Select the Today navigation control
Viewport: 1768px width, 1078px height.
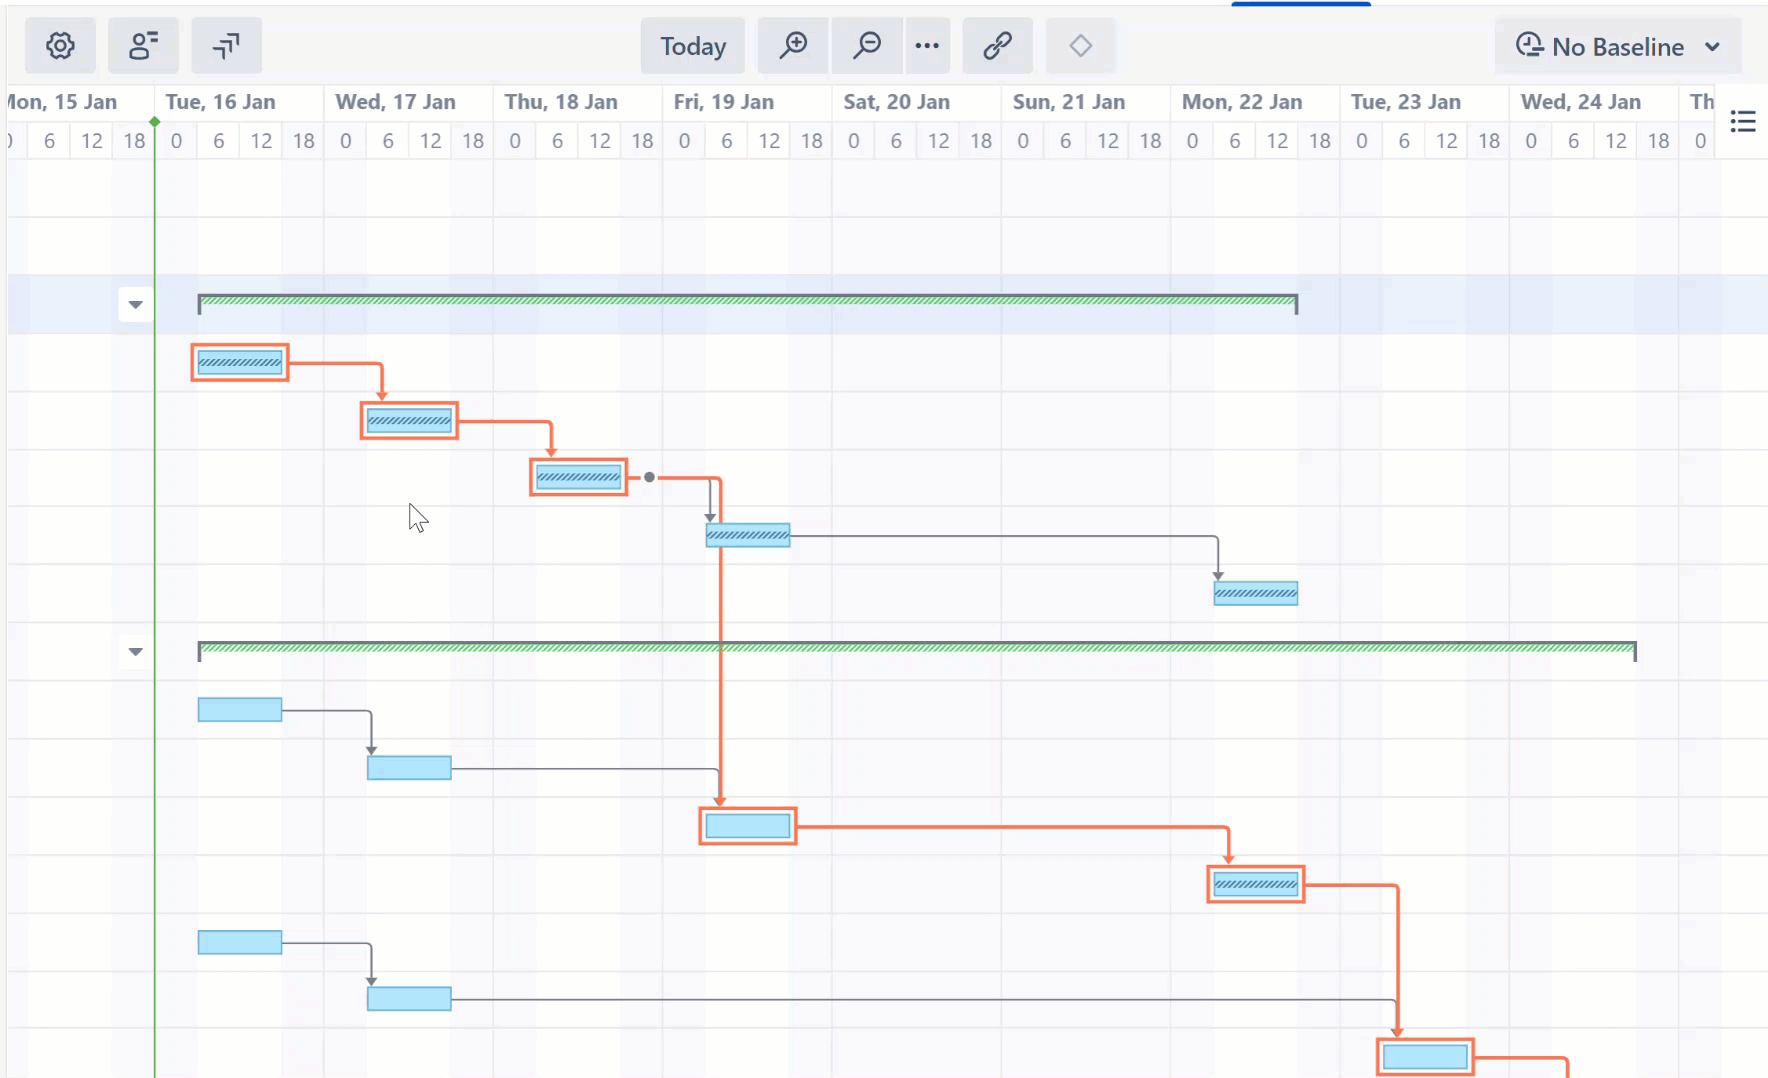point(693,45)
